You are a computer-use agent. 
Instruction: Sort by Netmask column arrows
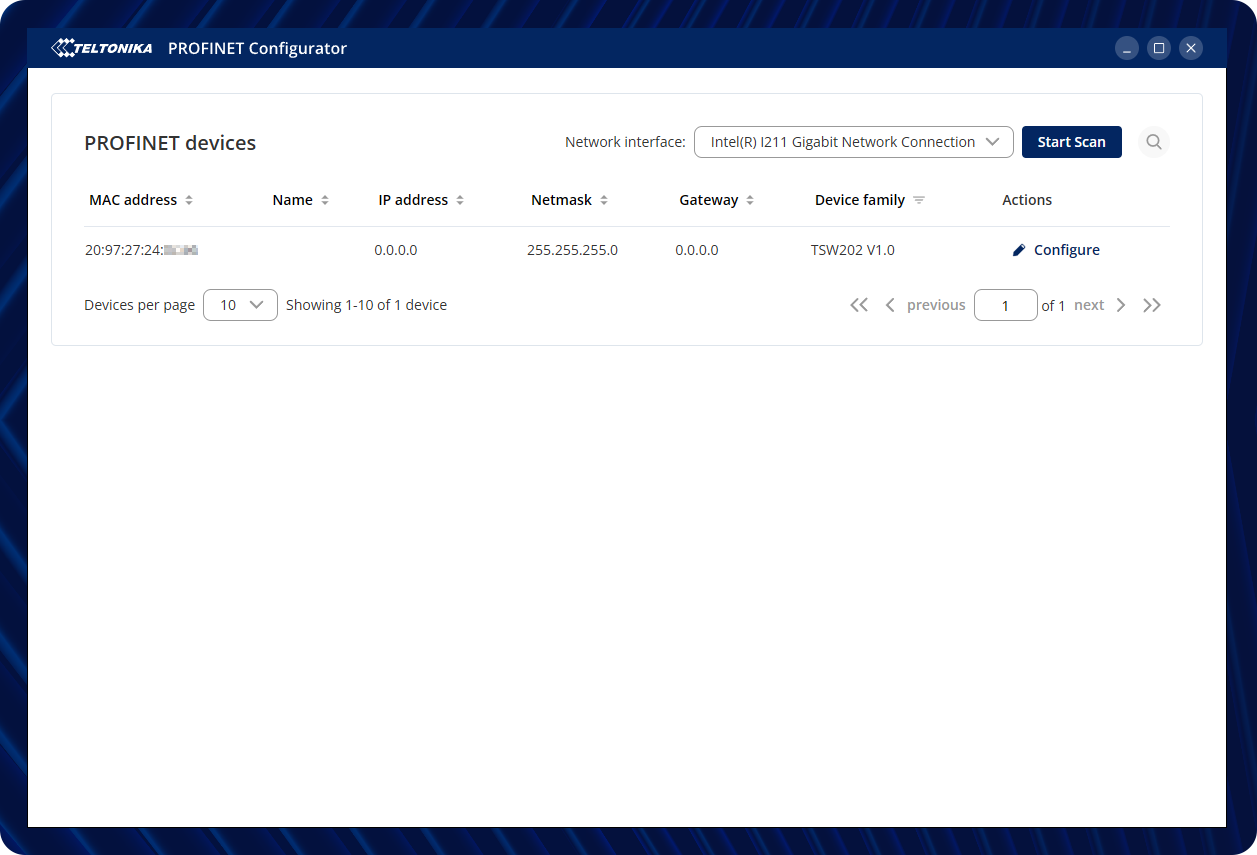[x=604, y=200]
